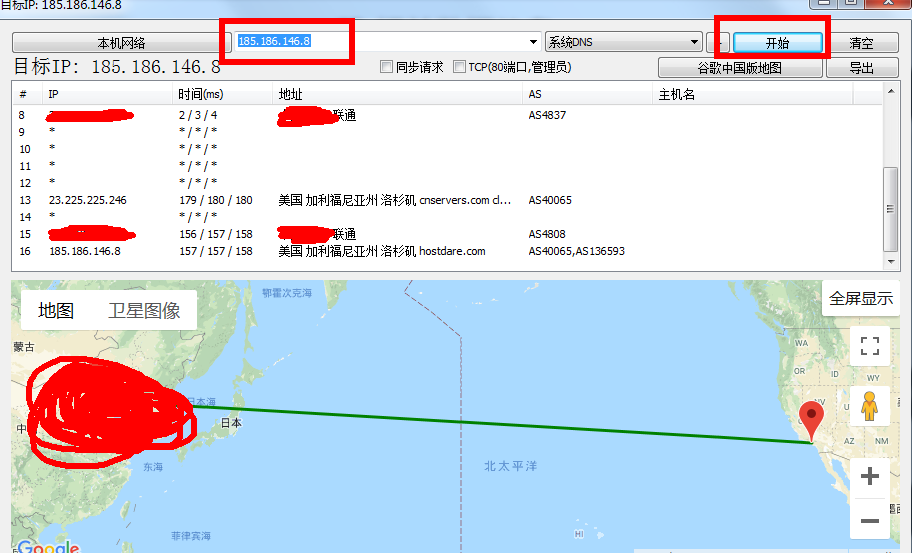This screenshot has width=912, height=553.
Task: Select final hop row 185.186.146.8
Action: [447, 251]
